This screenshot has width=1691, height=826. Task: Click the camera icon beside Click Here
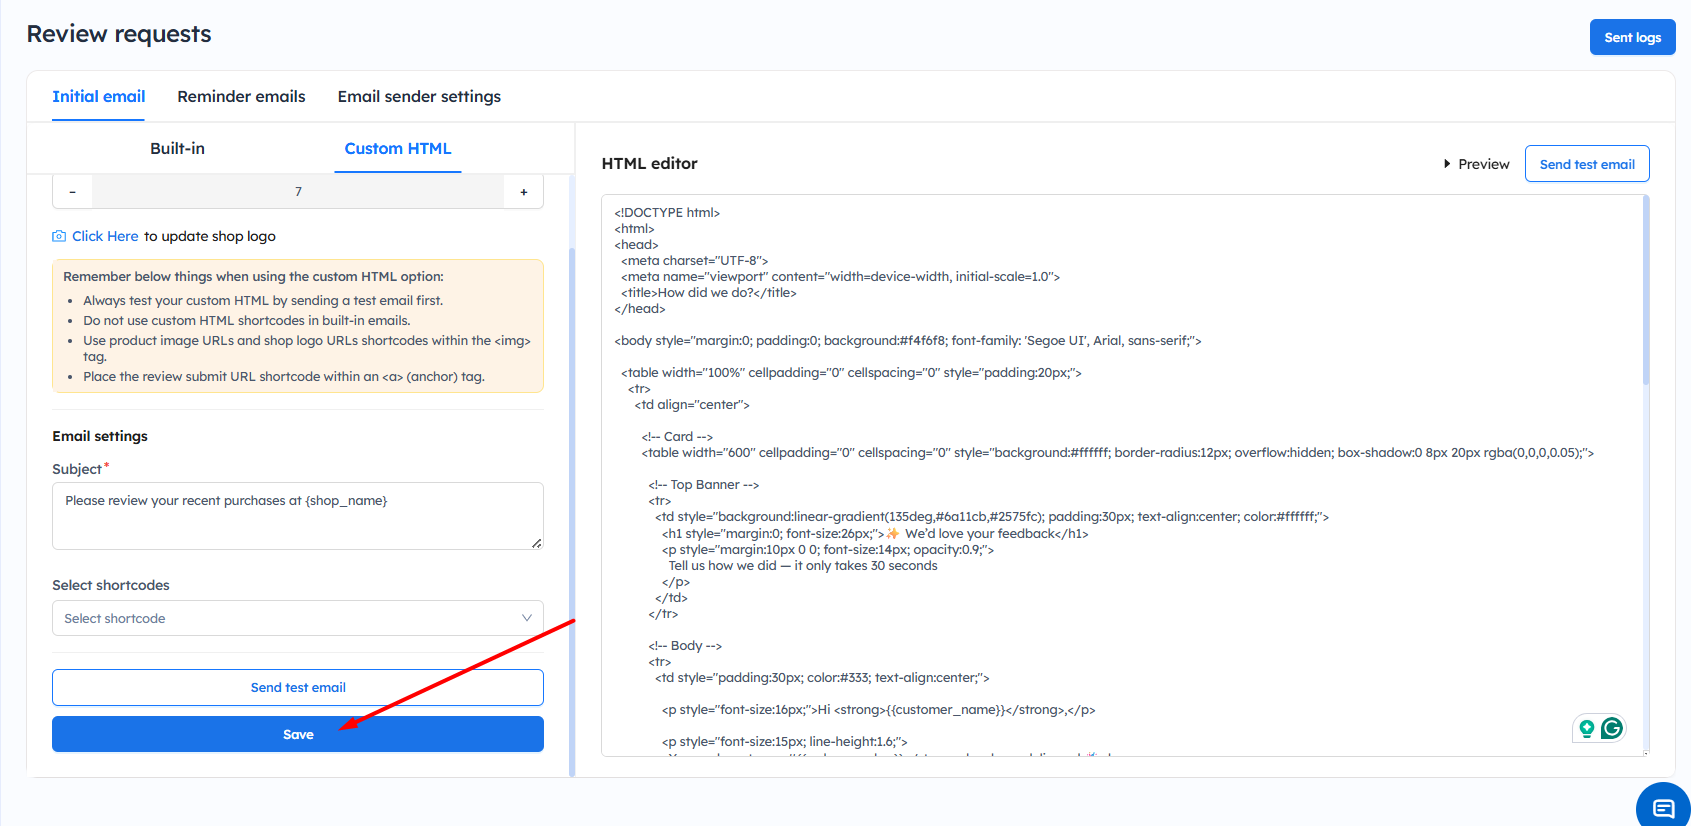[59, 236]
